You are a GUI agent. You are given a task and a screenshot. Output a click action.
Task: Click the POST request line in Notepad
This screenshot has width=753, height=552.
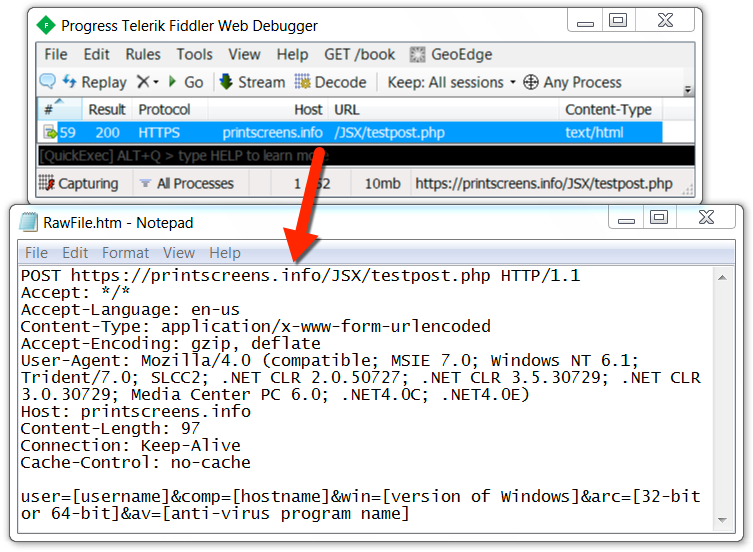click(x=301, y=276)
